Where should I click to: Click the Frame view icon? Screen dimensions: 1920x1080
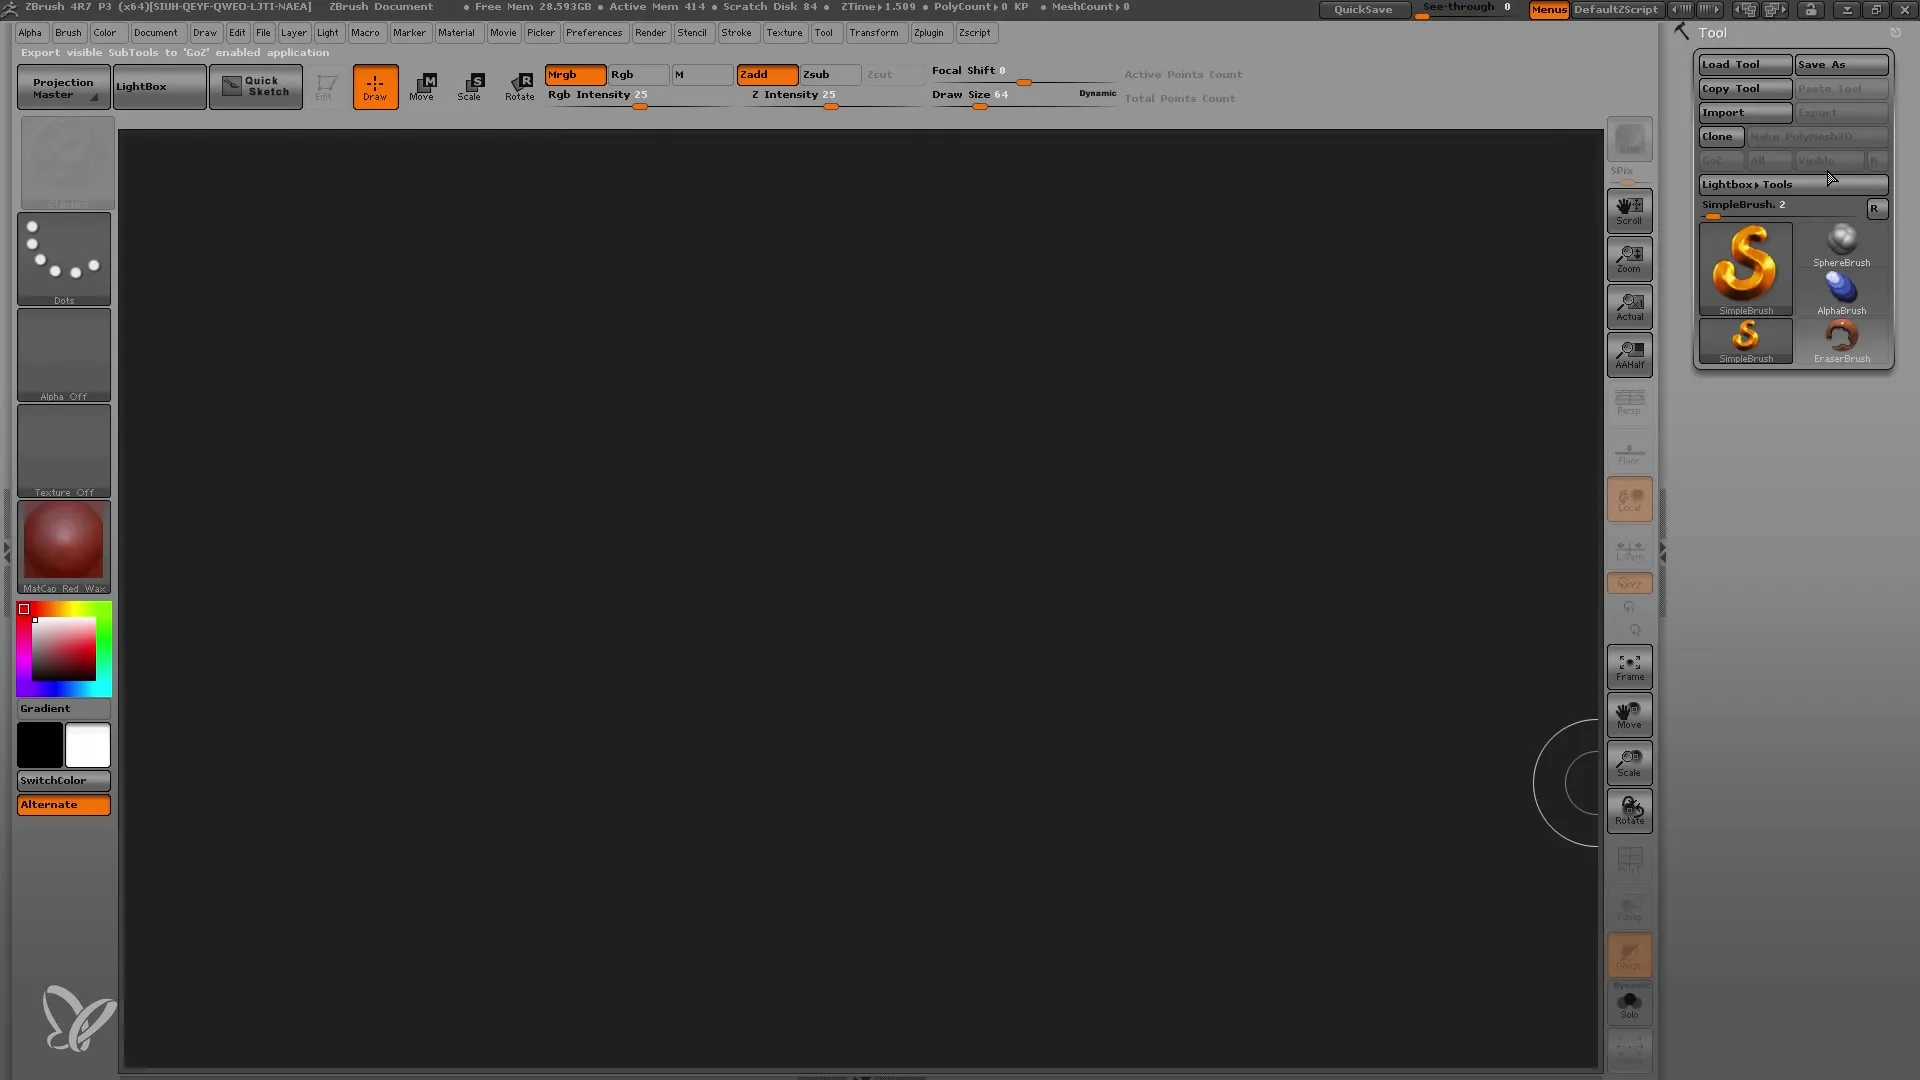point(1630,666)
